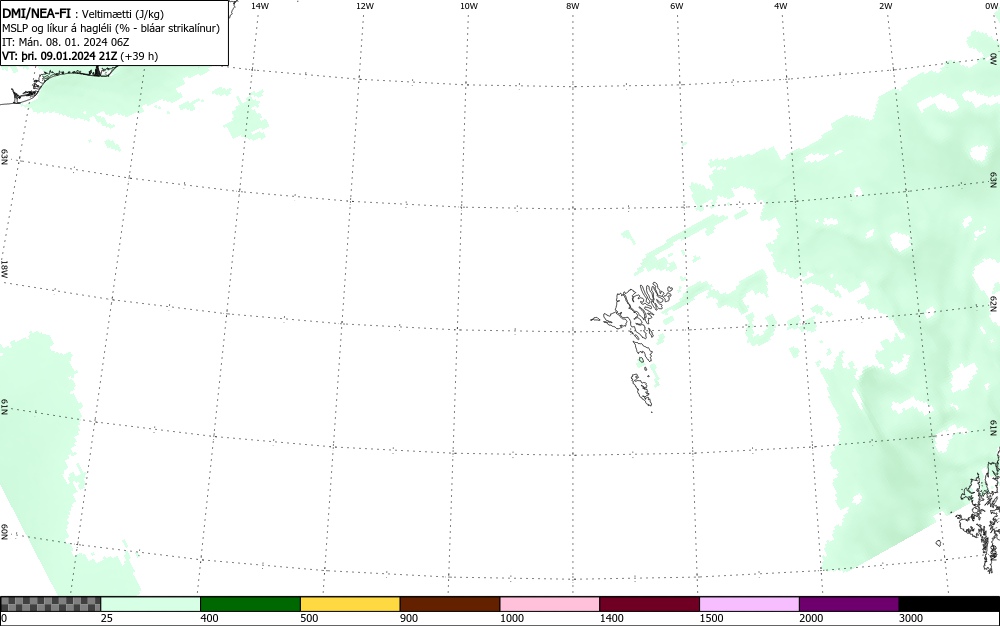Click the legend value 25
1000x626 pixels.
coord(107,618)
